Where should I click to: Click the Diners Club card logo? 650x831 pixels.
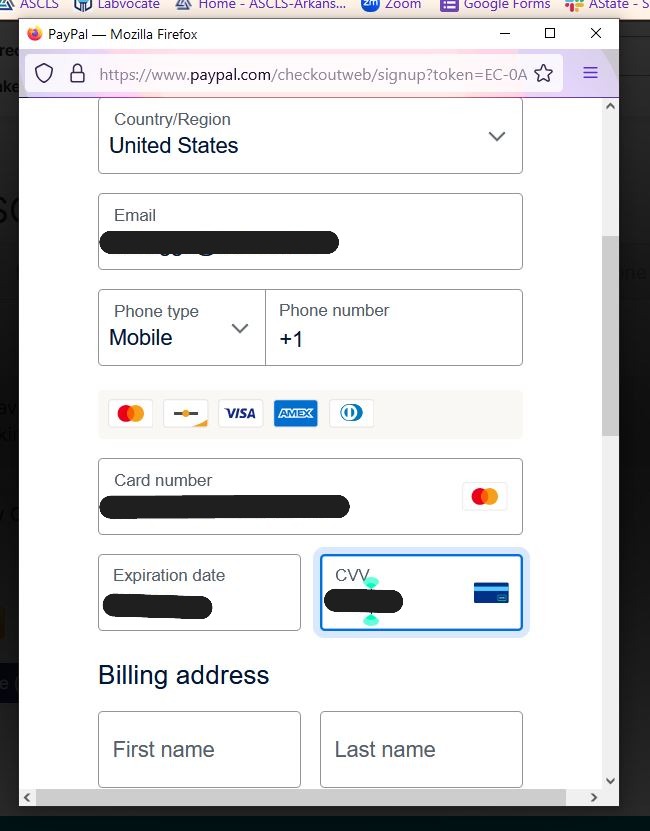(351, 413)
